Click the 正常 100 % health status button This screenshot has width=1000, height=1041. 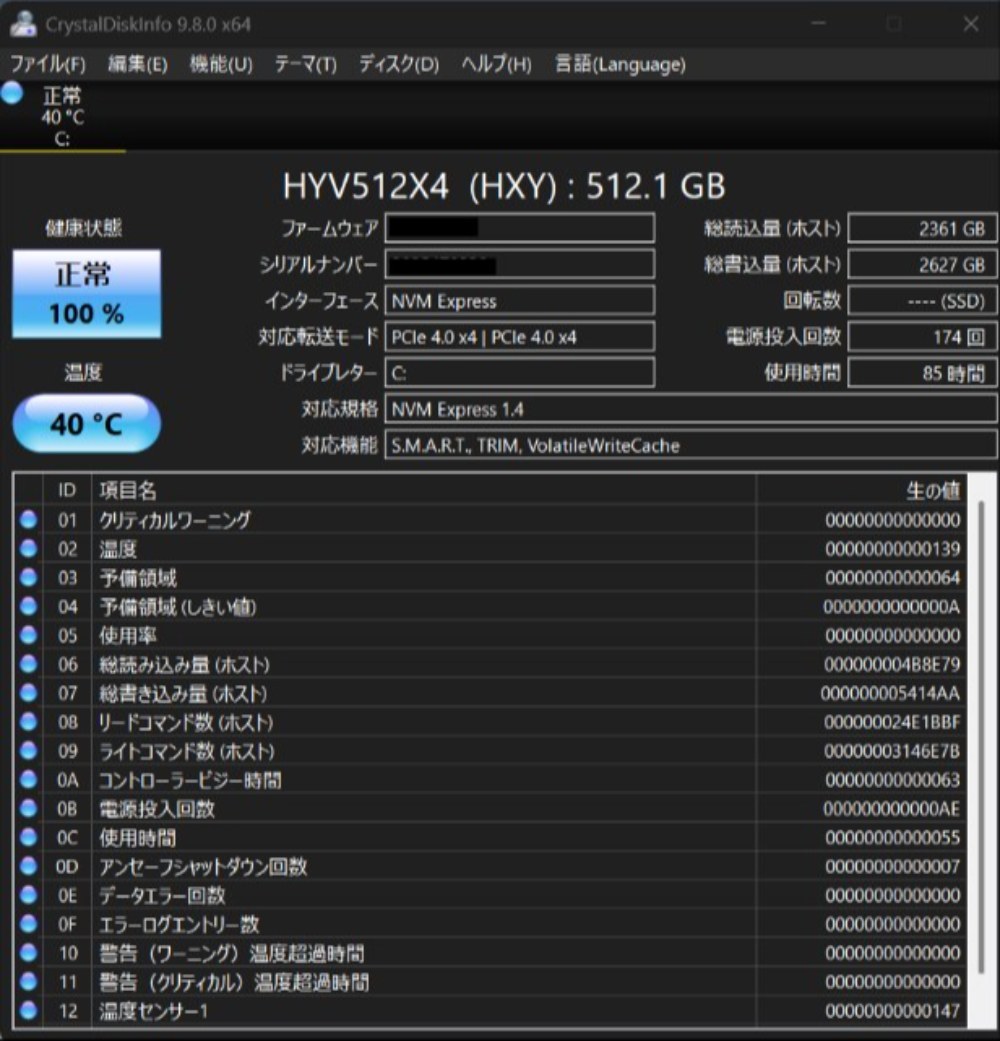[86, 293]
